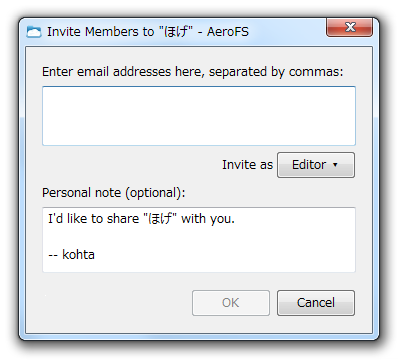The width and height of the screenshot is (402, 363).
Task: Click the AeroFS folder icon in title bar
Action: (34, 32)
